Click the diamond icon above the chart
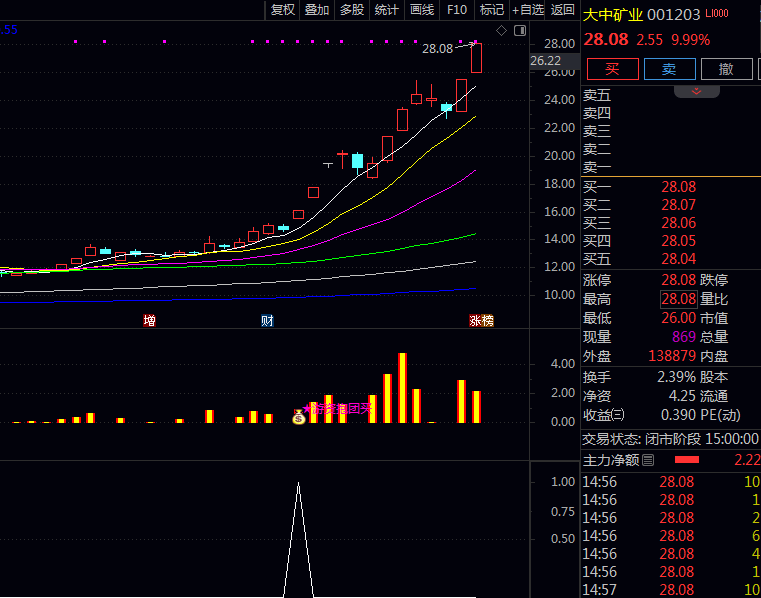This screenshot has height=598, width=761. pos(502,31)
